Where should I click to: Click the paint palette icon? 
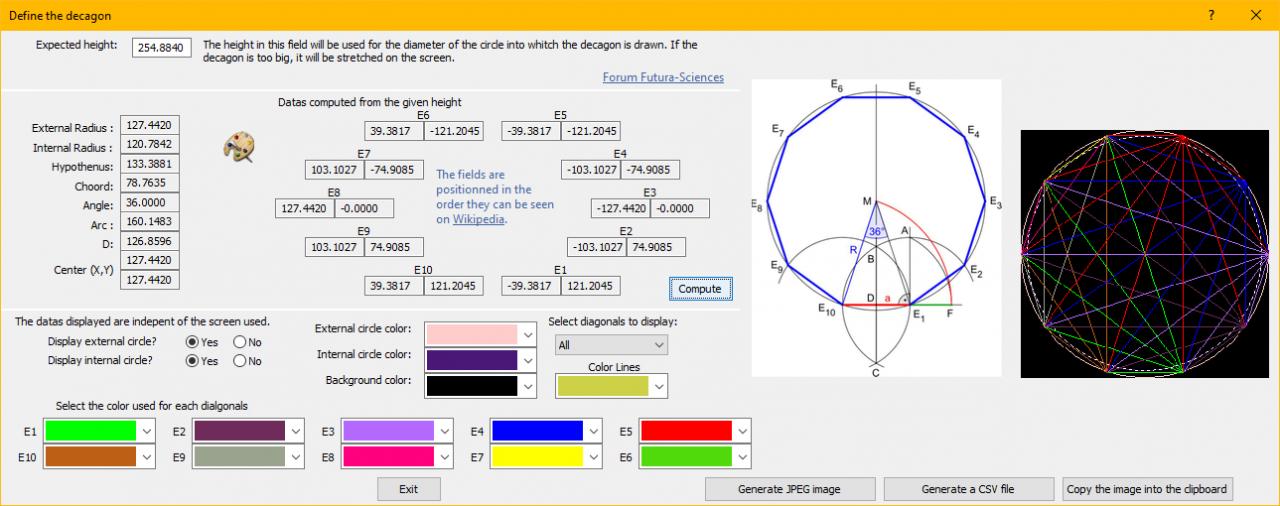(x=238, y=147)
